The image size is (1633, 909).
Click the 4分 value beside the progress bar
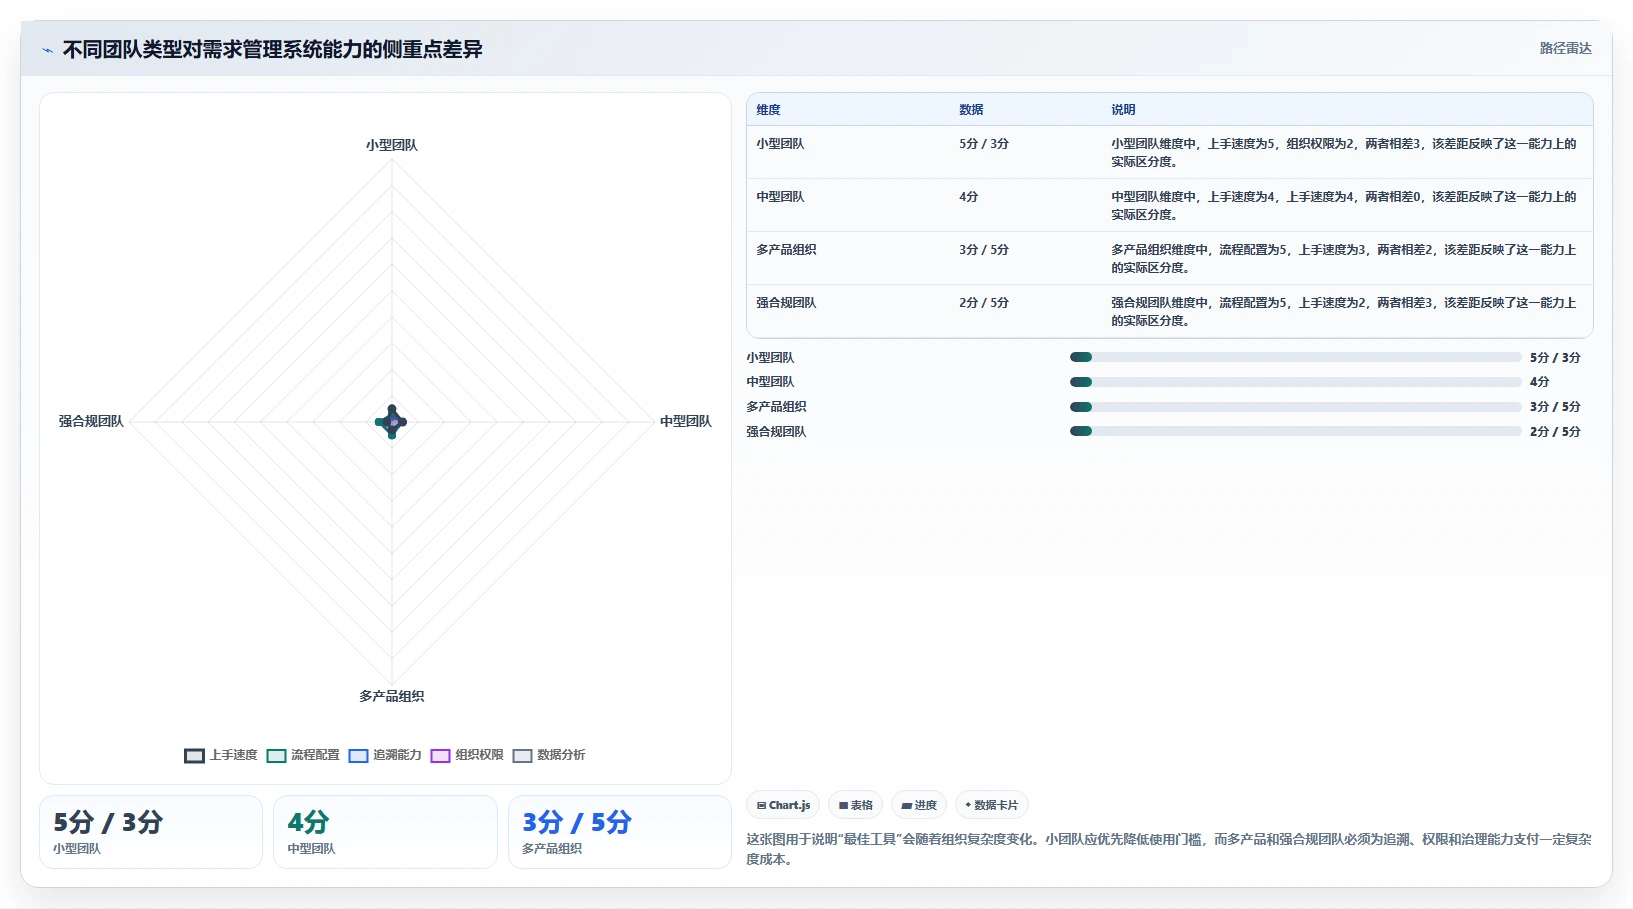pos(1540,382)
